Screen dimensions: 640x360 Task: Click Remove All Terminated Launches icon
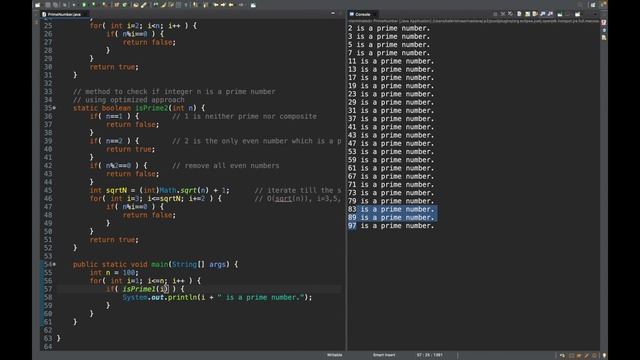[510, 14]
